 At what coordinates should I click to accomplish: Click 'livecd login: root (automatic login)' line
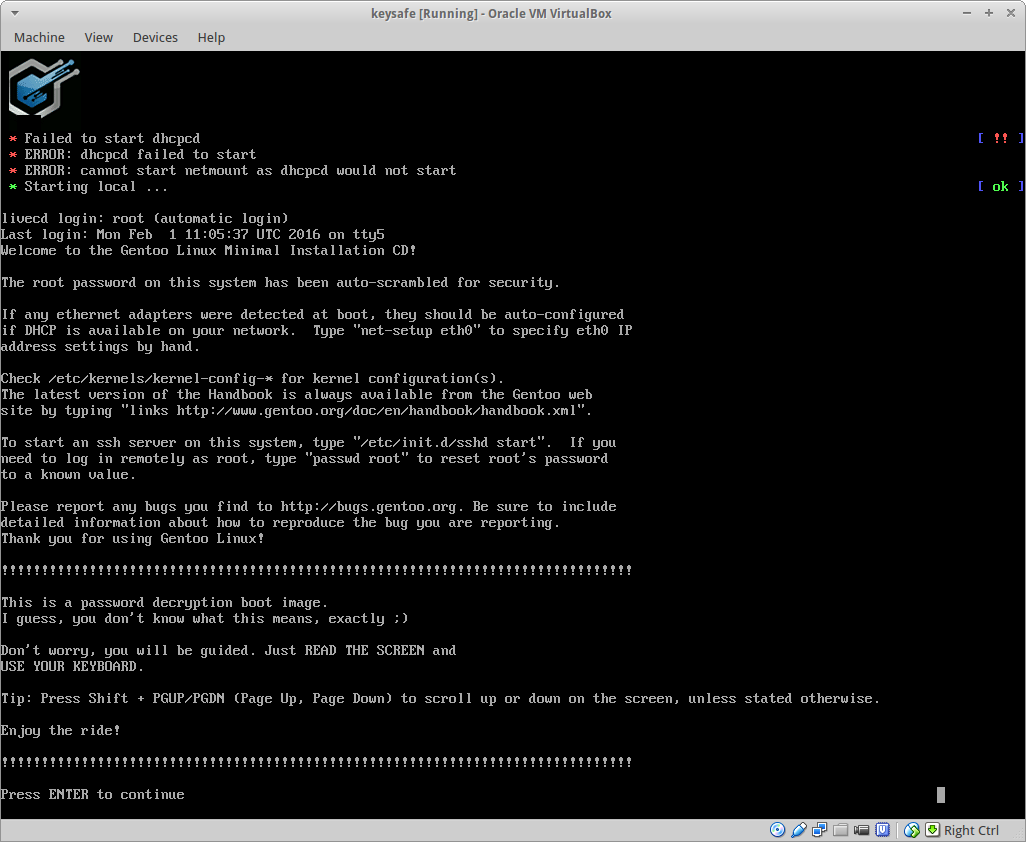145,219
